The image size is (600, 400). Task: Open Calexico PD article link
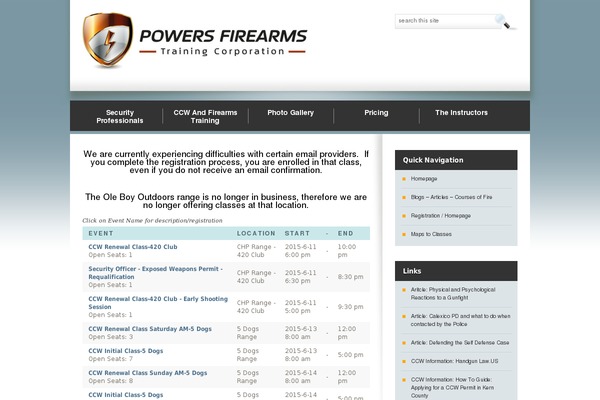coord(460,320)
